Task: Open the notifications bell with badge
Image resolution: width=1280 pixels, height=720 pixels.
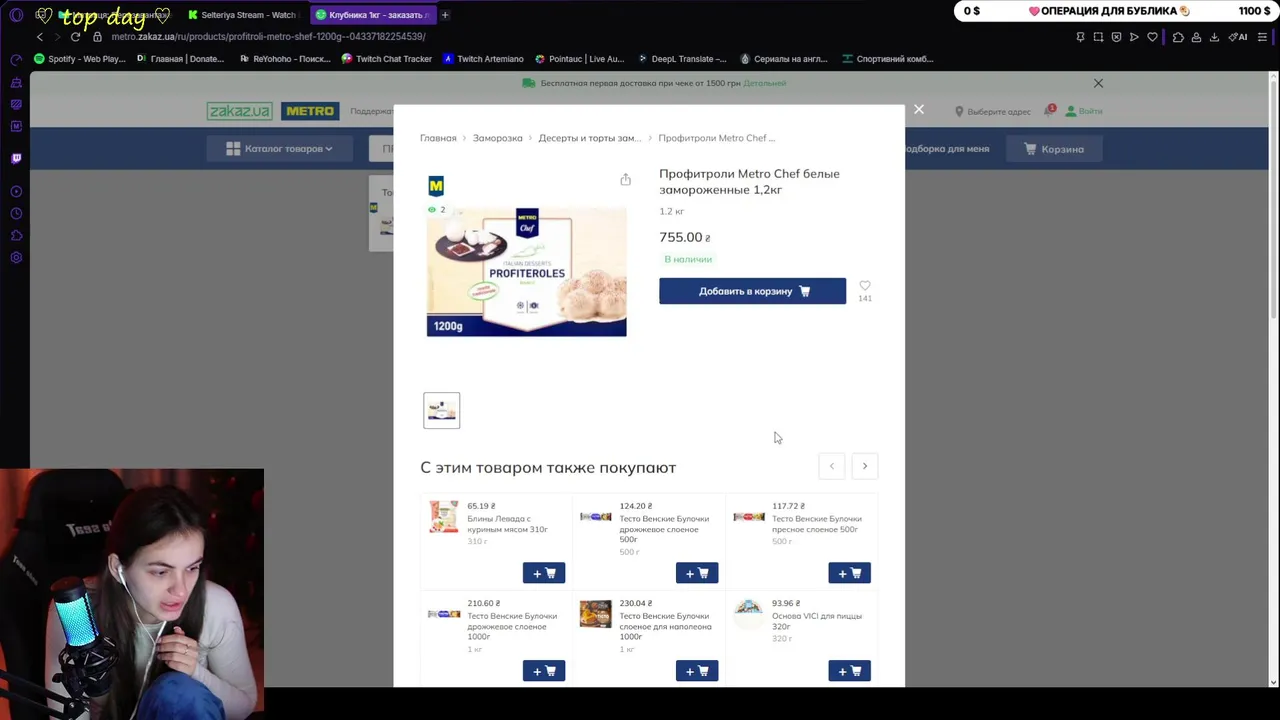Action: pyautogui.click(x=1049, y=111)
